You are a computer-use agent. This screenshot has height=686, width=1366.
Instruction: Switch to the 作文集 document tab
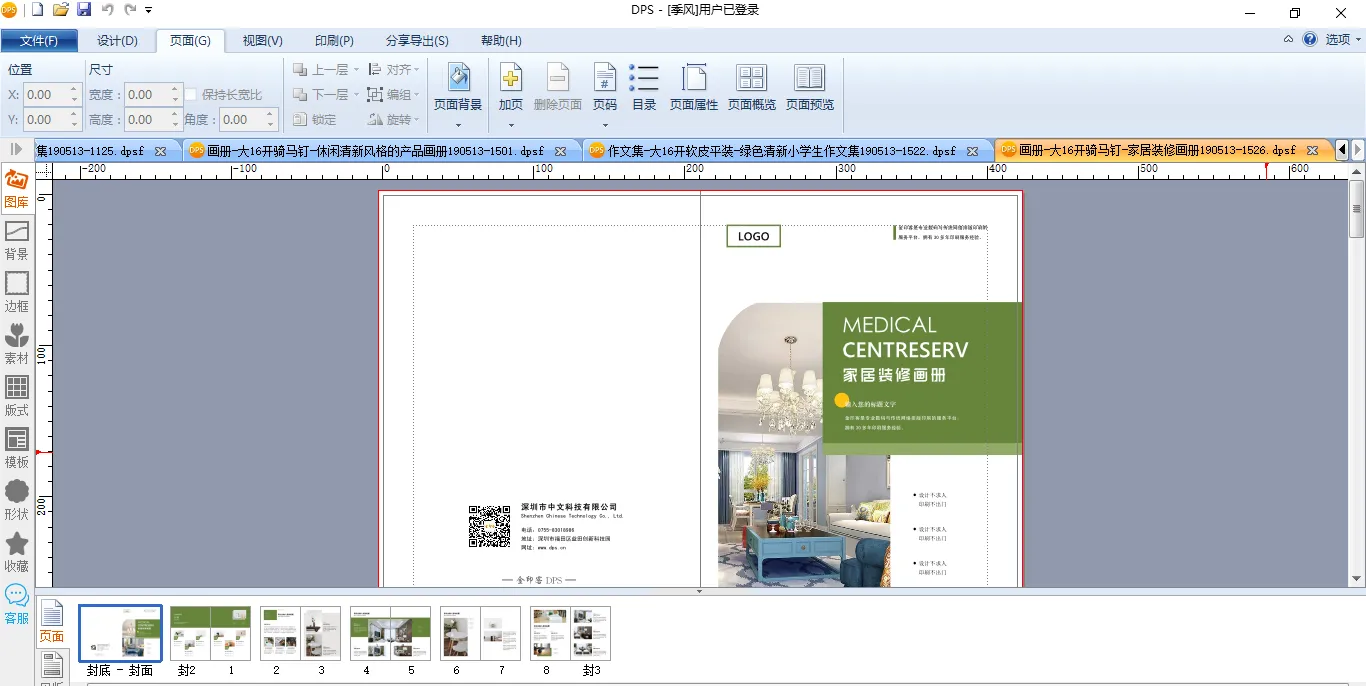click(781, 151)
